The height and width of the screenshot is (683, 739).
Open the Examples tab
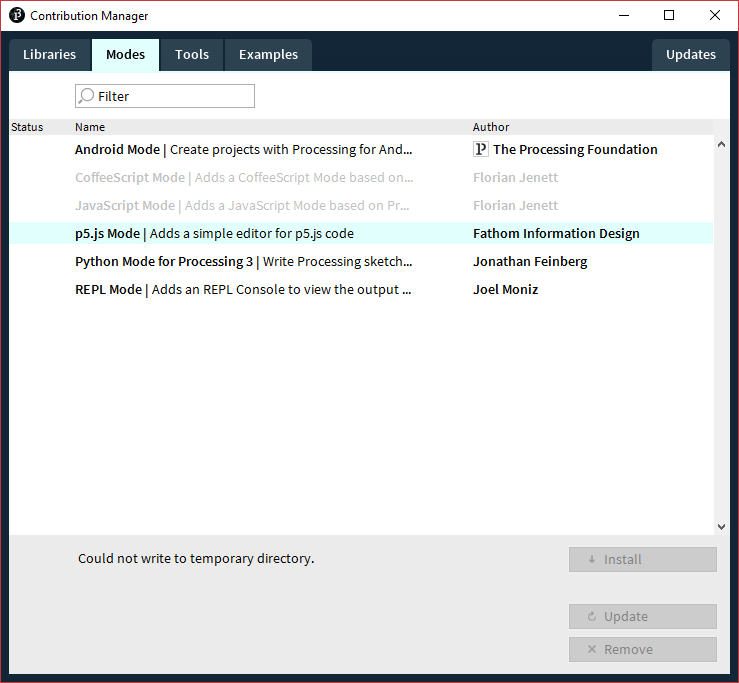tap(268, 55)
